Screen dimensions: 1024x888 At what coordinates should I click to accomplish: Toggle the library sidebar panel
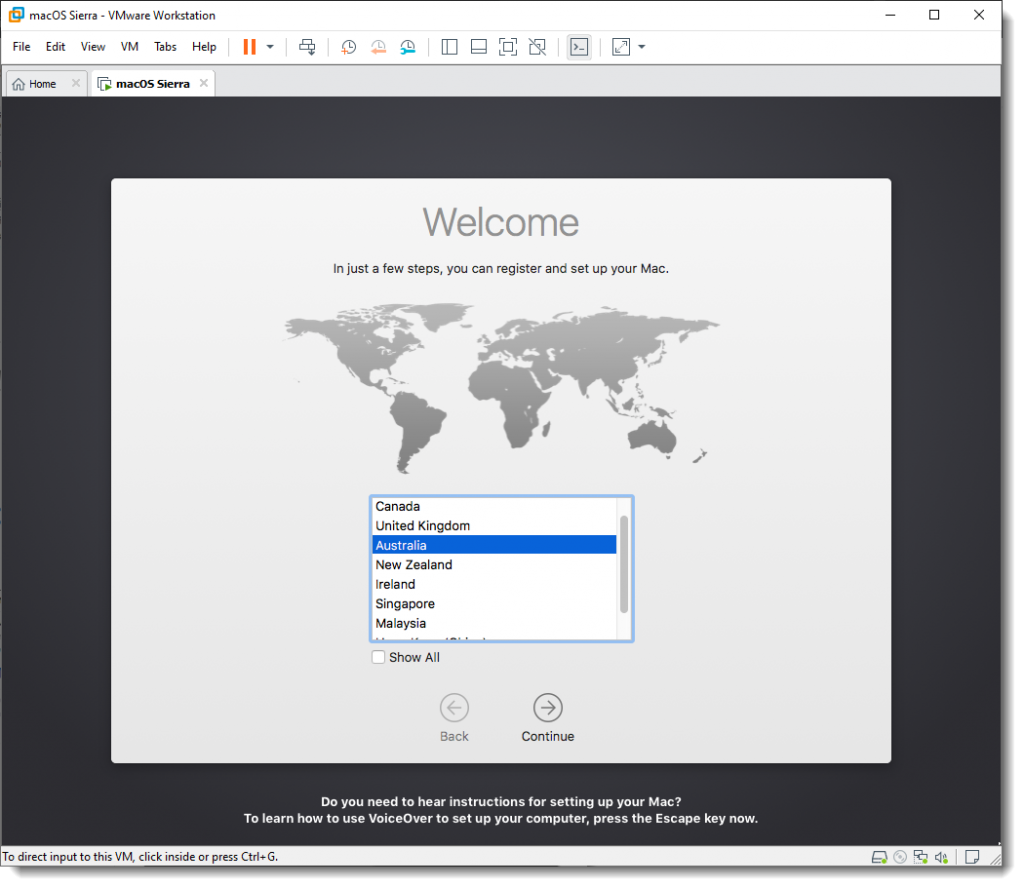coord(449,47)
